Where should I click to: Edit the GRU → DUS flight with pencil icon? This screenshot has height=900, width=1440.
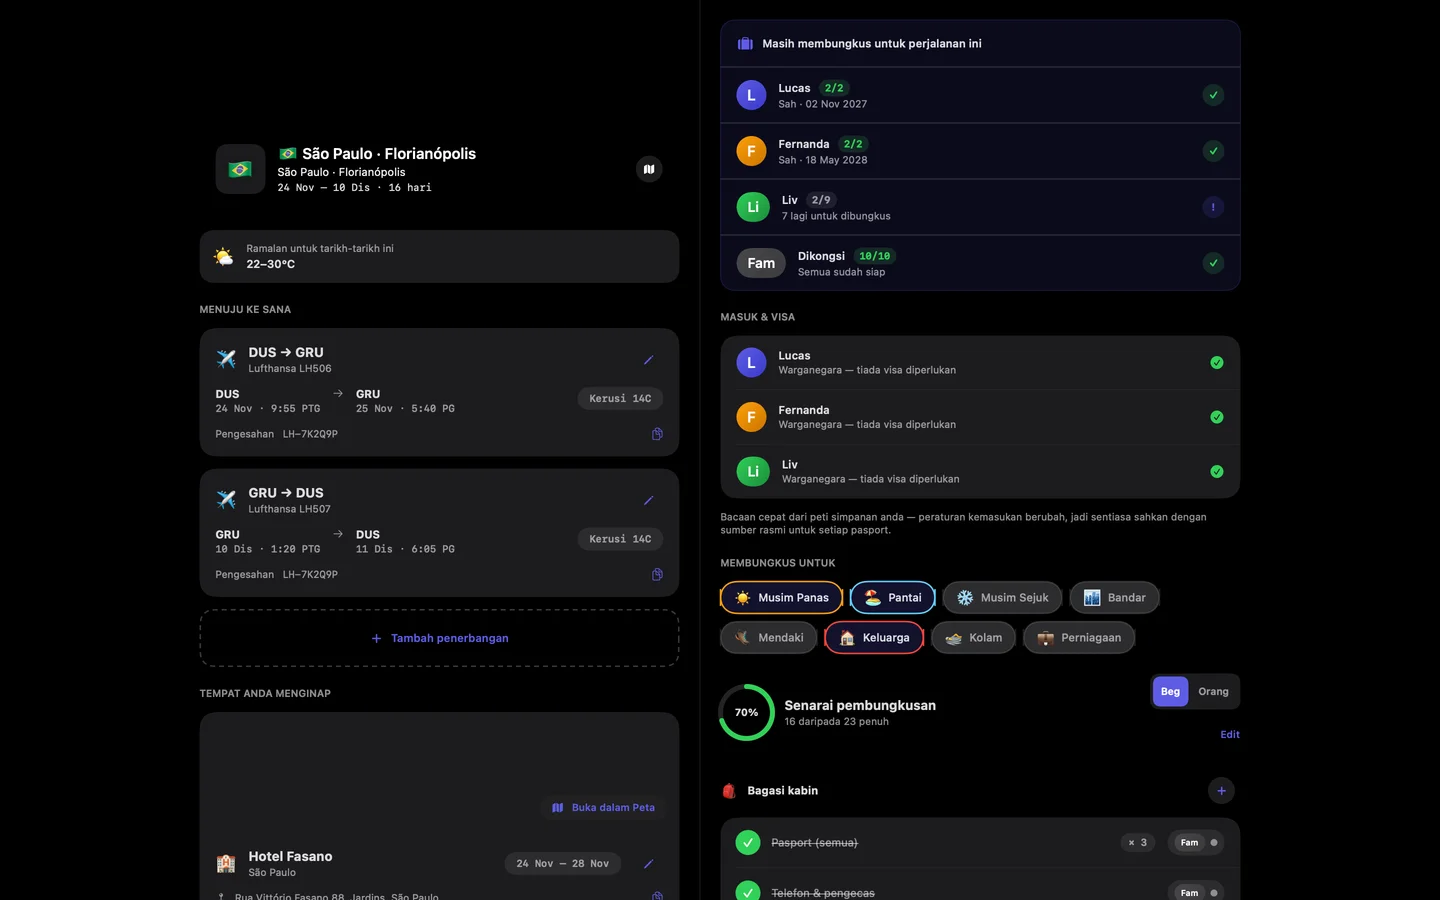point(648,500)
